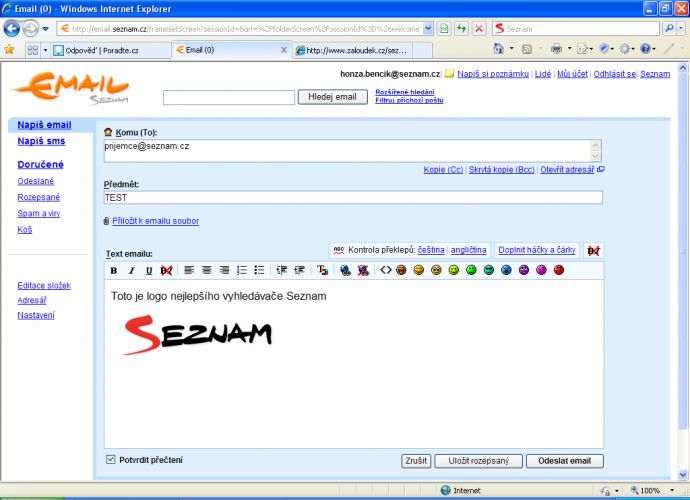Open the Home button dropdown arrow
This screenshot has height=500, width=690.
coord(511,48)
